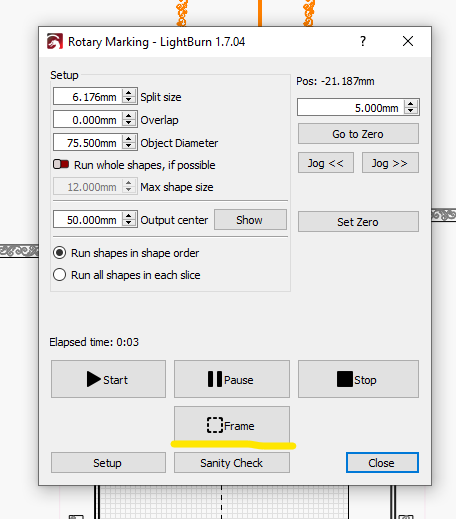Screen dimensions: 456x519
Task: Click the Object Diameter input field
Action: (88, 143)
